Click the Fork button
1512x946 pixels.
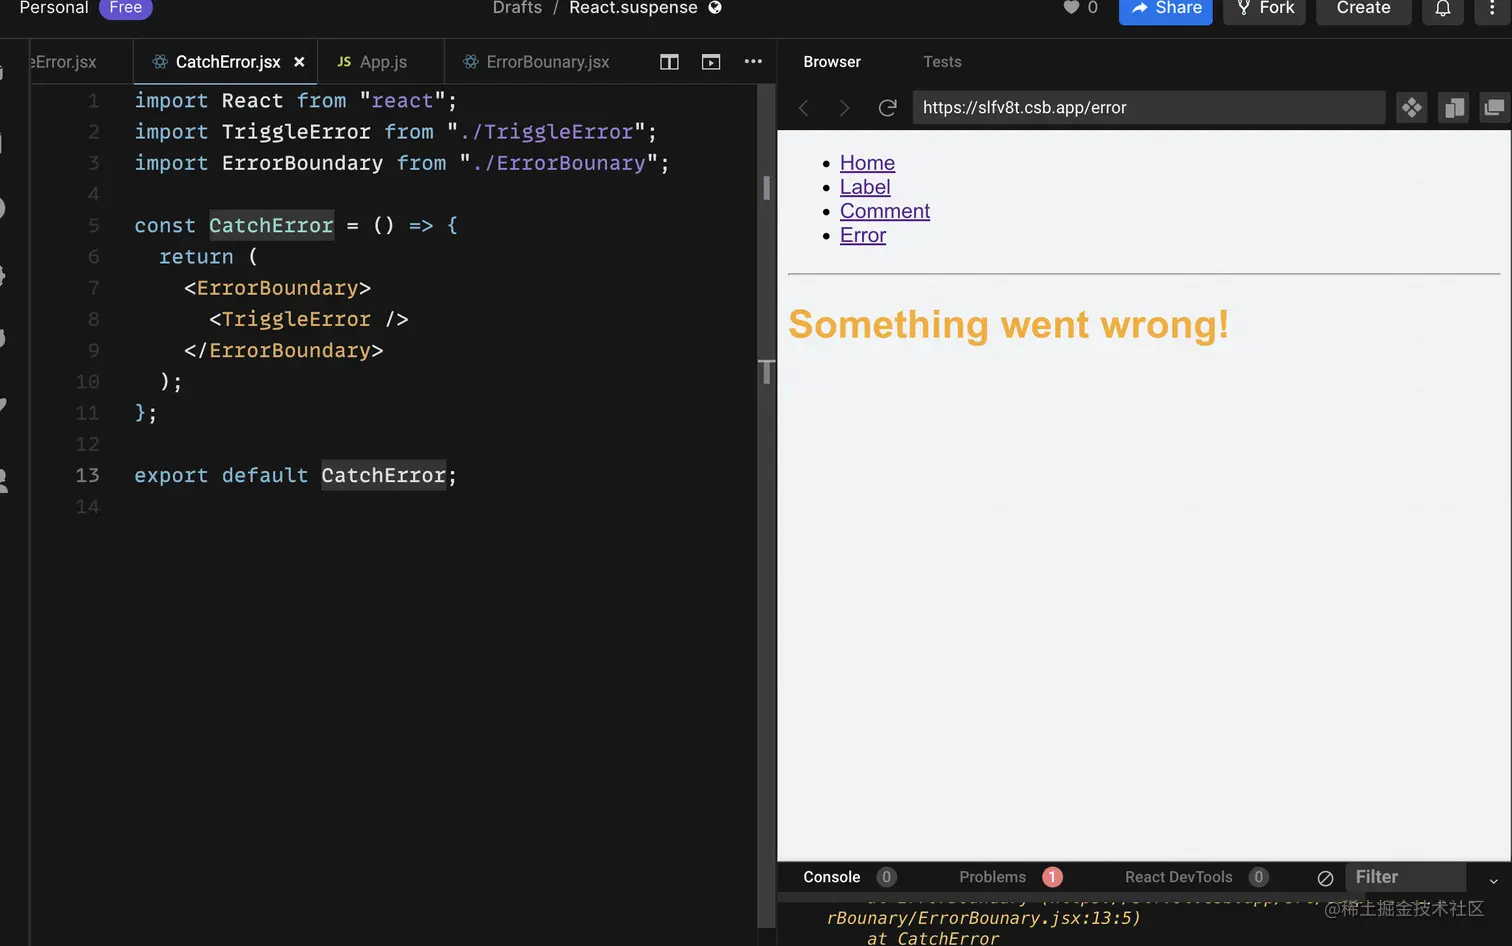(x=1264, y=9)
